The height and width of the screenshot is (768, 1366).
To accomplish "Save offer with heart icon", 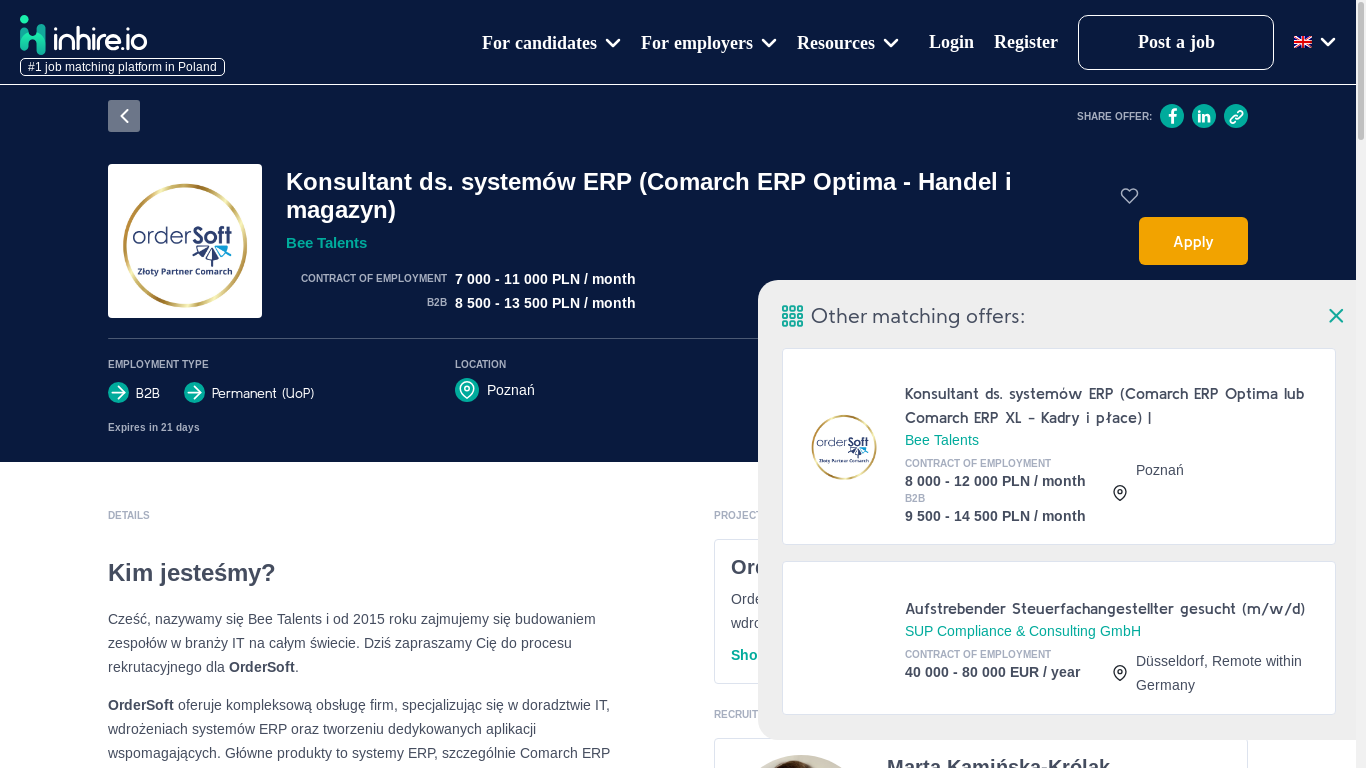I will tap(1129, 196).
